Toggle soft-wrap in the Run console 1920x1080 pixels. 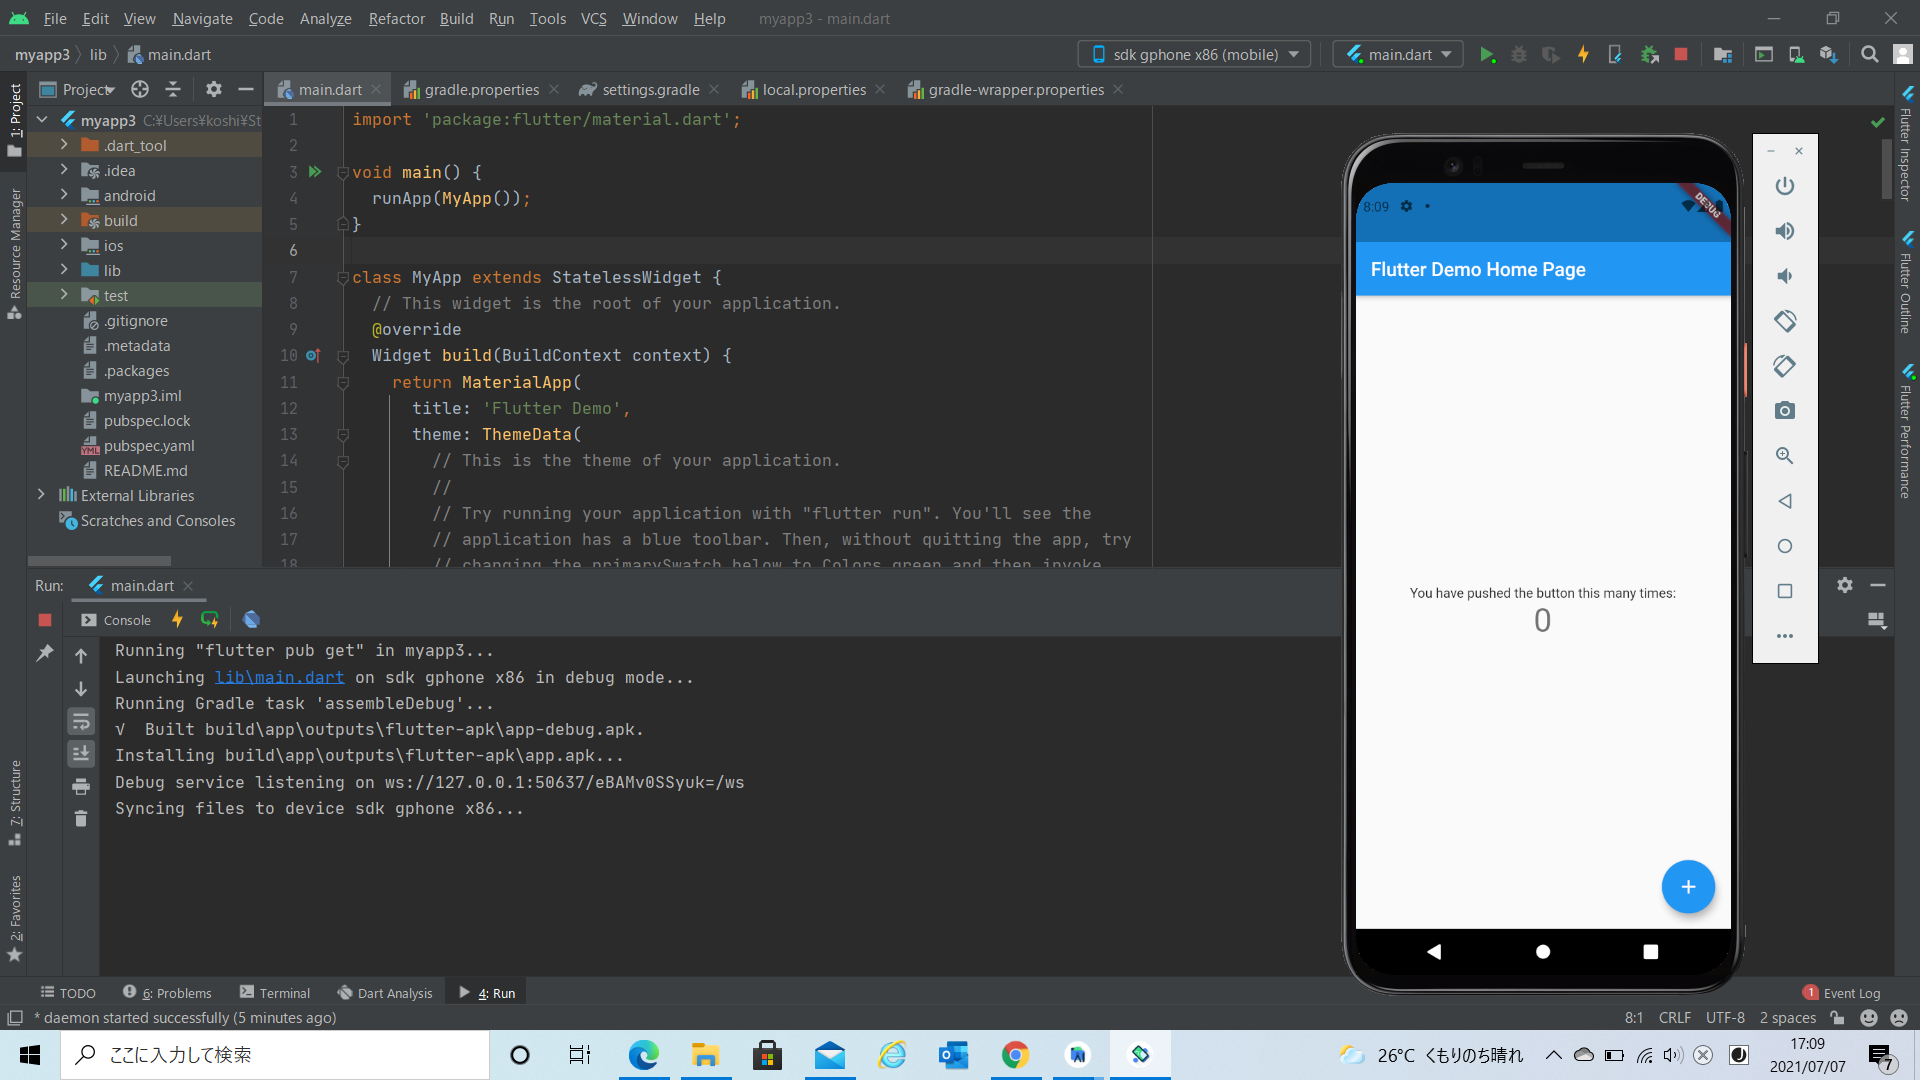pos(81,721)
